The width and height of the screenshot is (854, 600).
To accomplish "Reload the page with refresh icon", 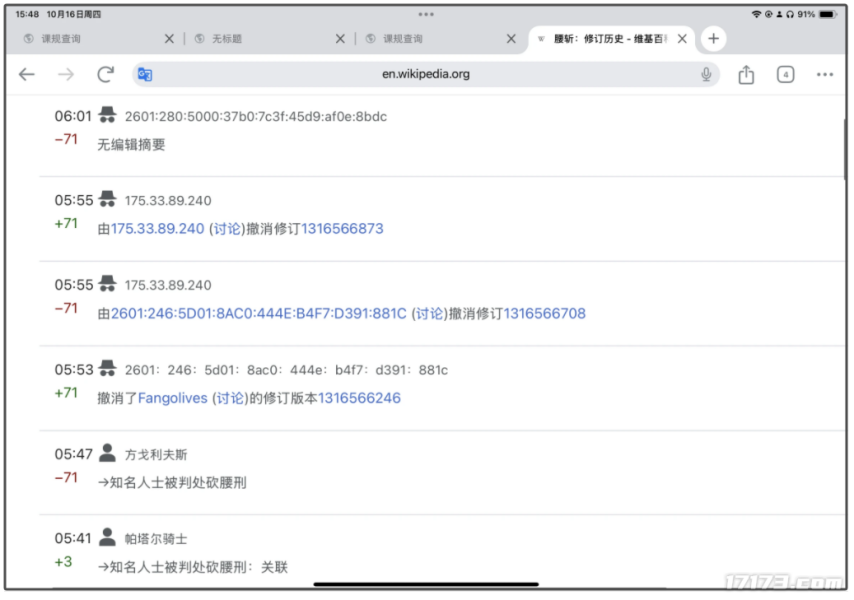I will 105,74.
